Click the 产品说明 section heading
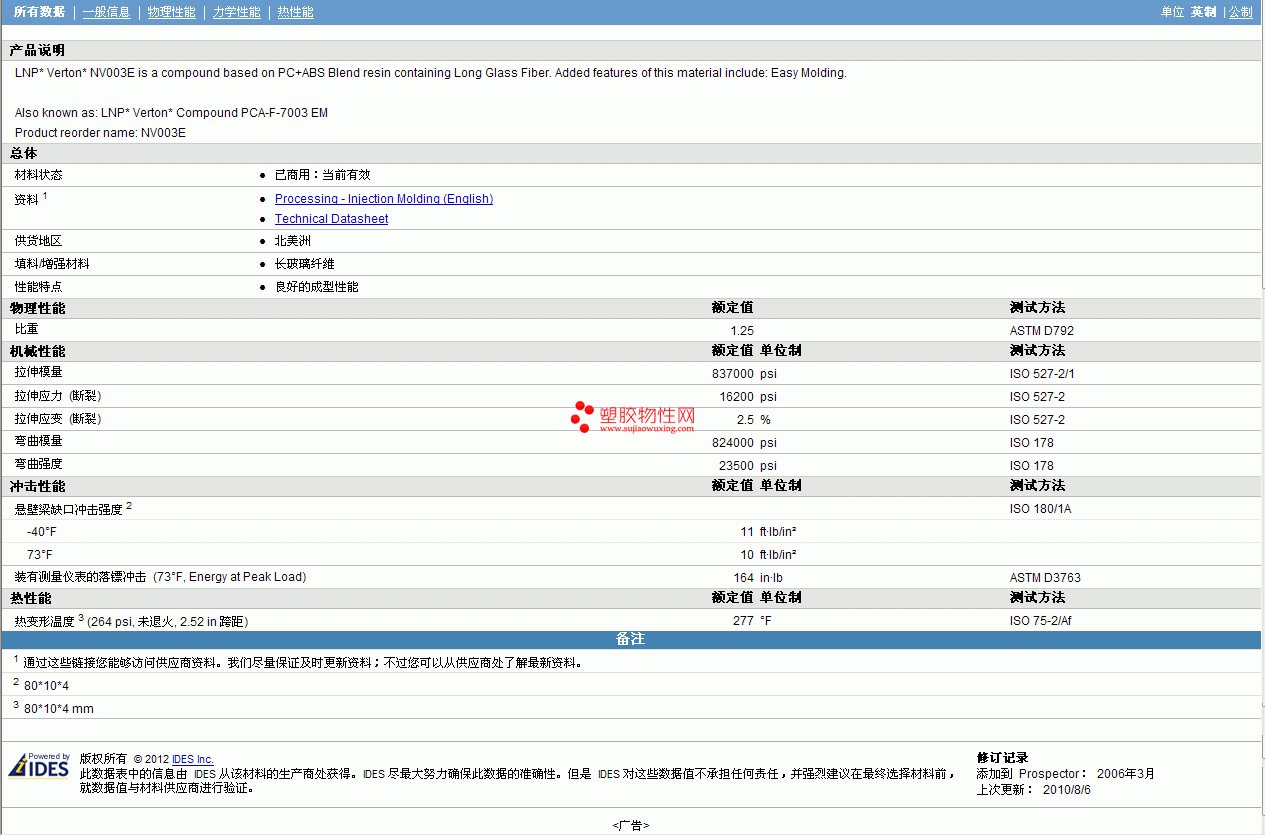Image resolution: width=1265 pixels, height=835 pixels. [38, 50]
